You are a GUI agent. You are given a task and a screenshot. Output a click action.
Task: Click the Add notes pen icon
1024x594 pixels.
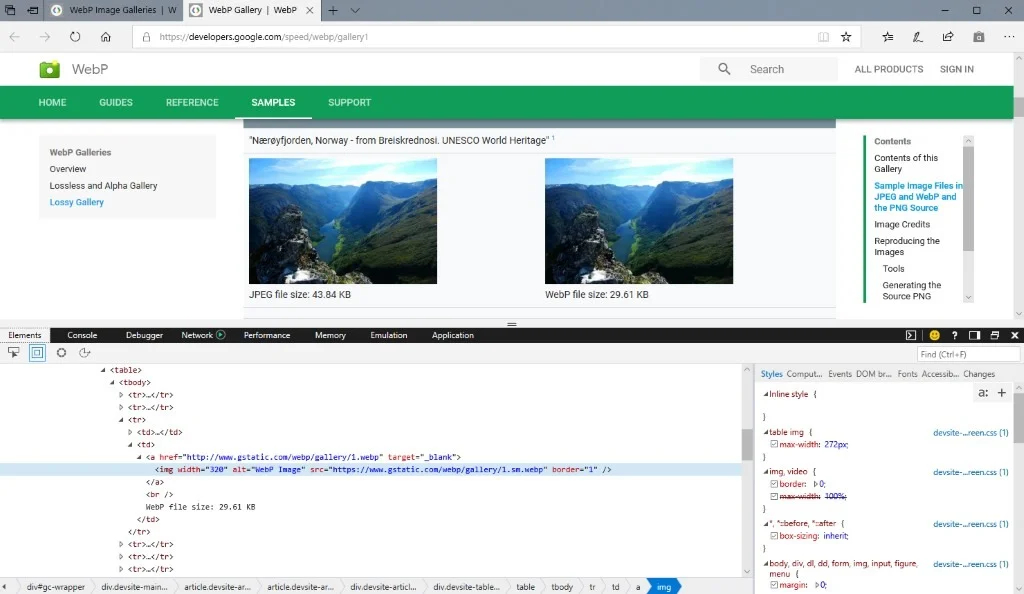918,37
